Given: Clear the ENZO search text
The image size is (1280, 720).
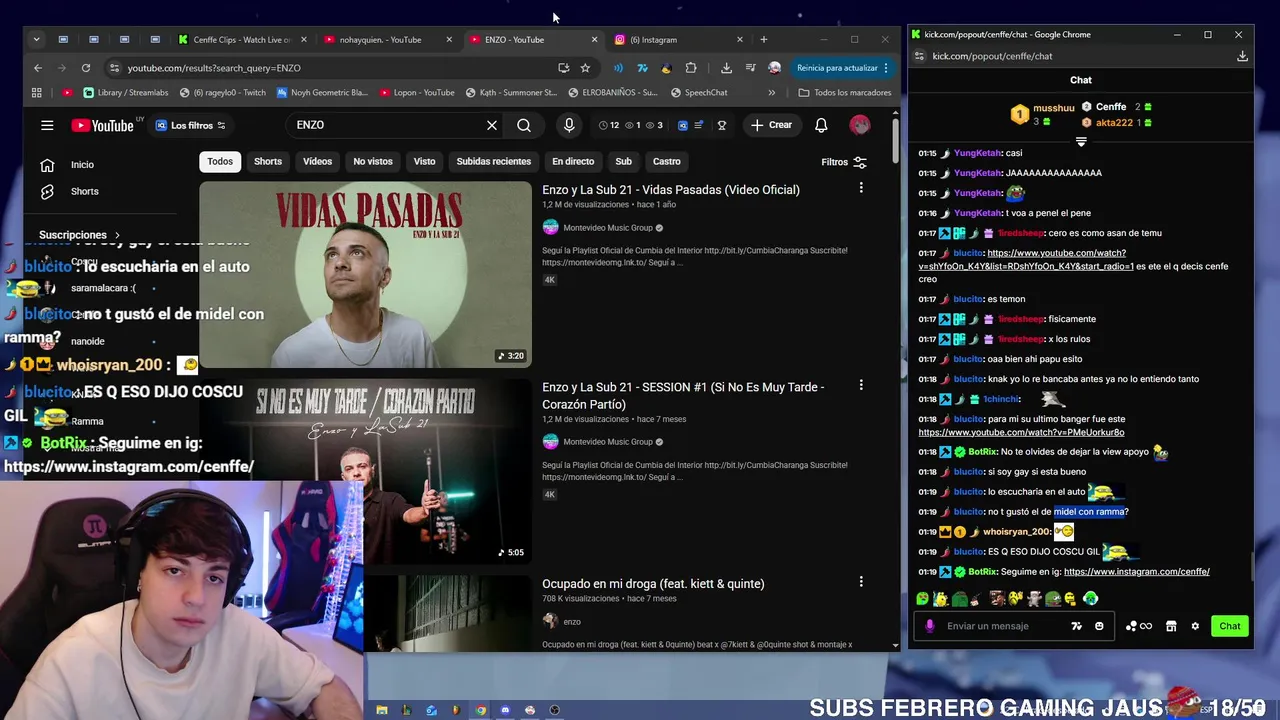Looking at the screenshot, I should click(492, 125).
